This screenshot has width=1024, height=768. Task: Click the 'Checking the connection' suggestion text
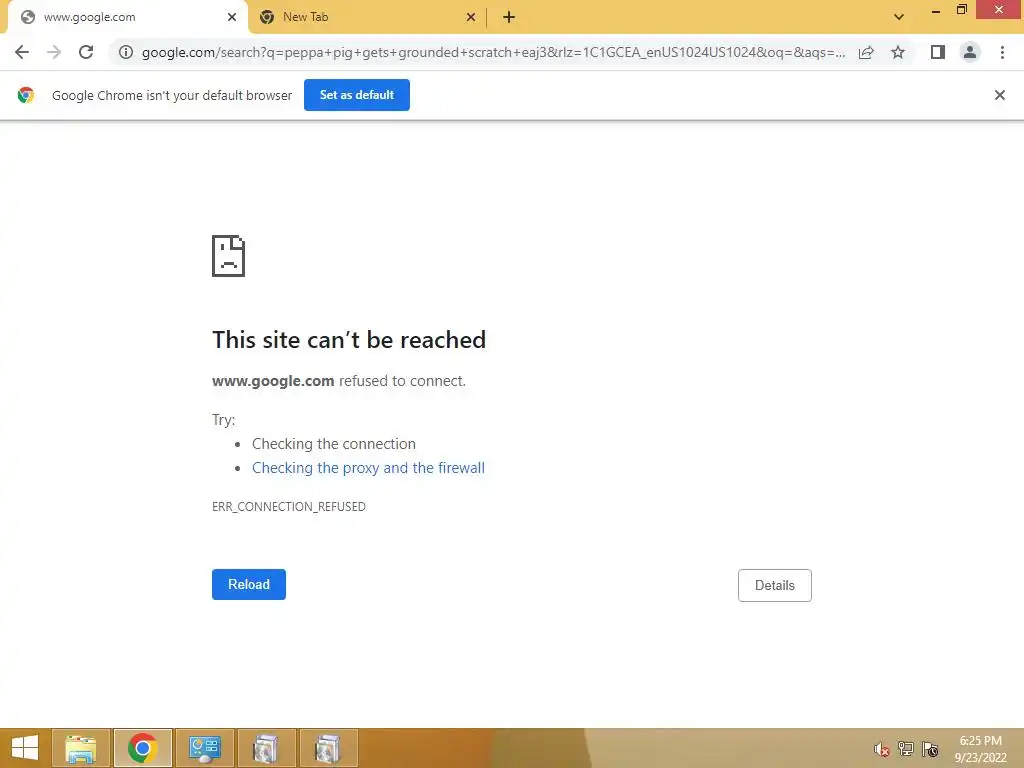(334, 444)
